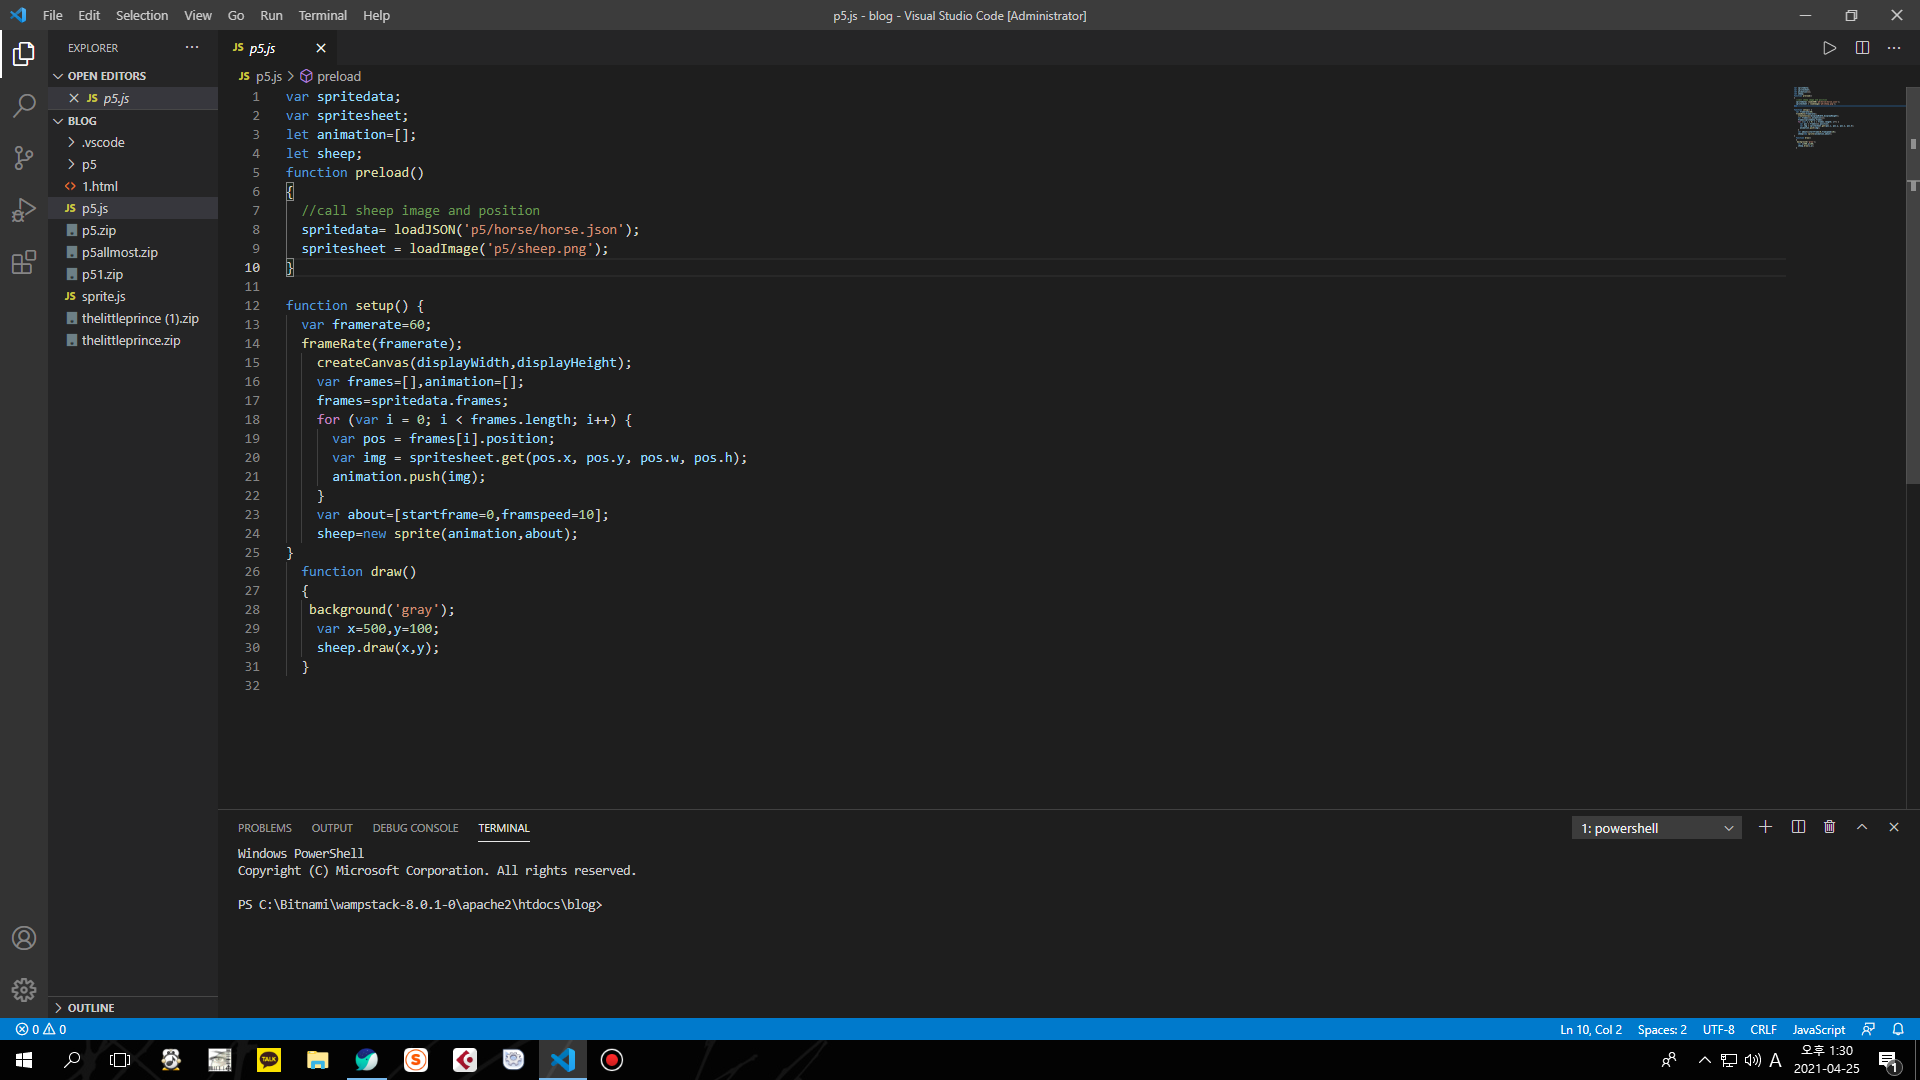
Task: Open the Extensions view
Action: pyautogui.click(x=24, y=262)
